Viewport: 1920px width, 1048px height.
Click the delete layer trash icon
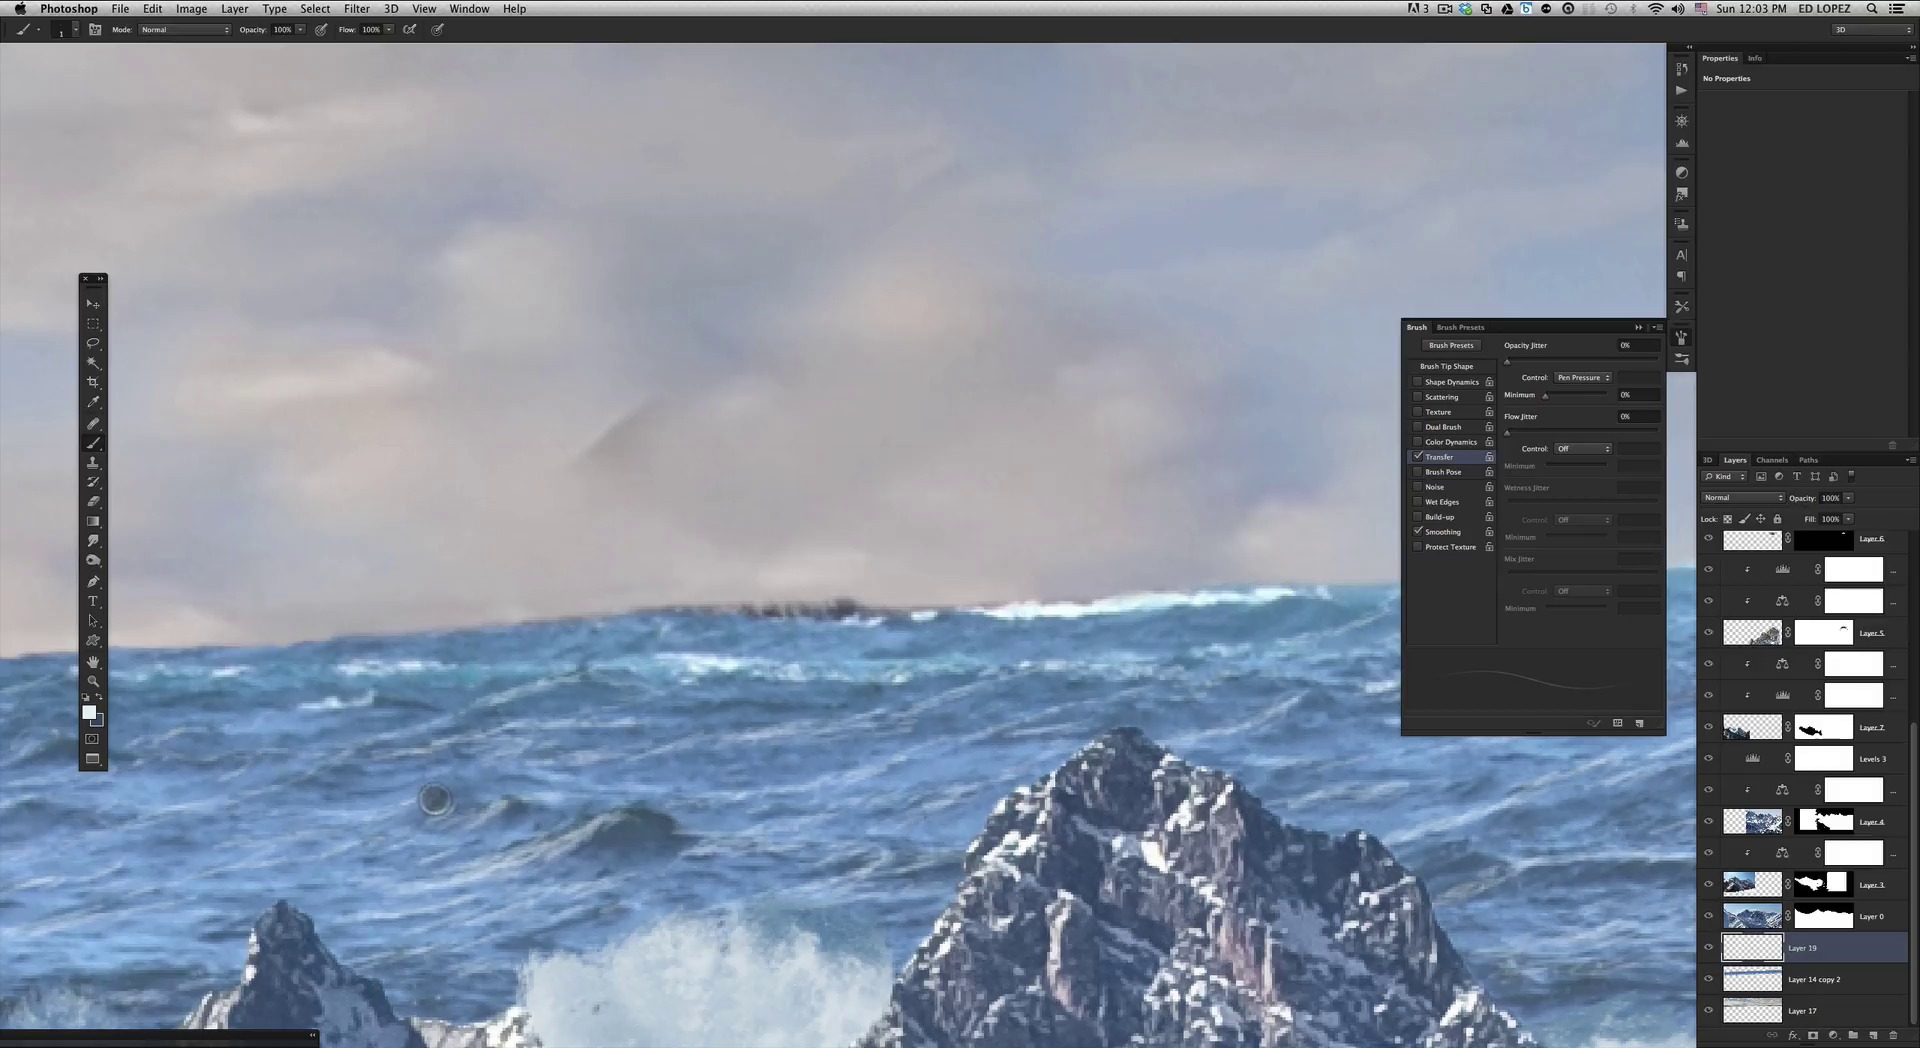pyautogui.click(x=1893, y=1036)
